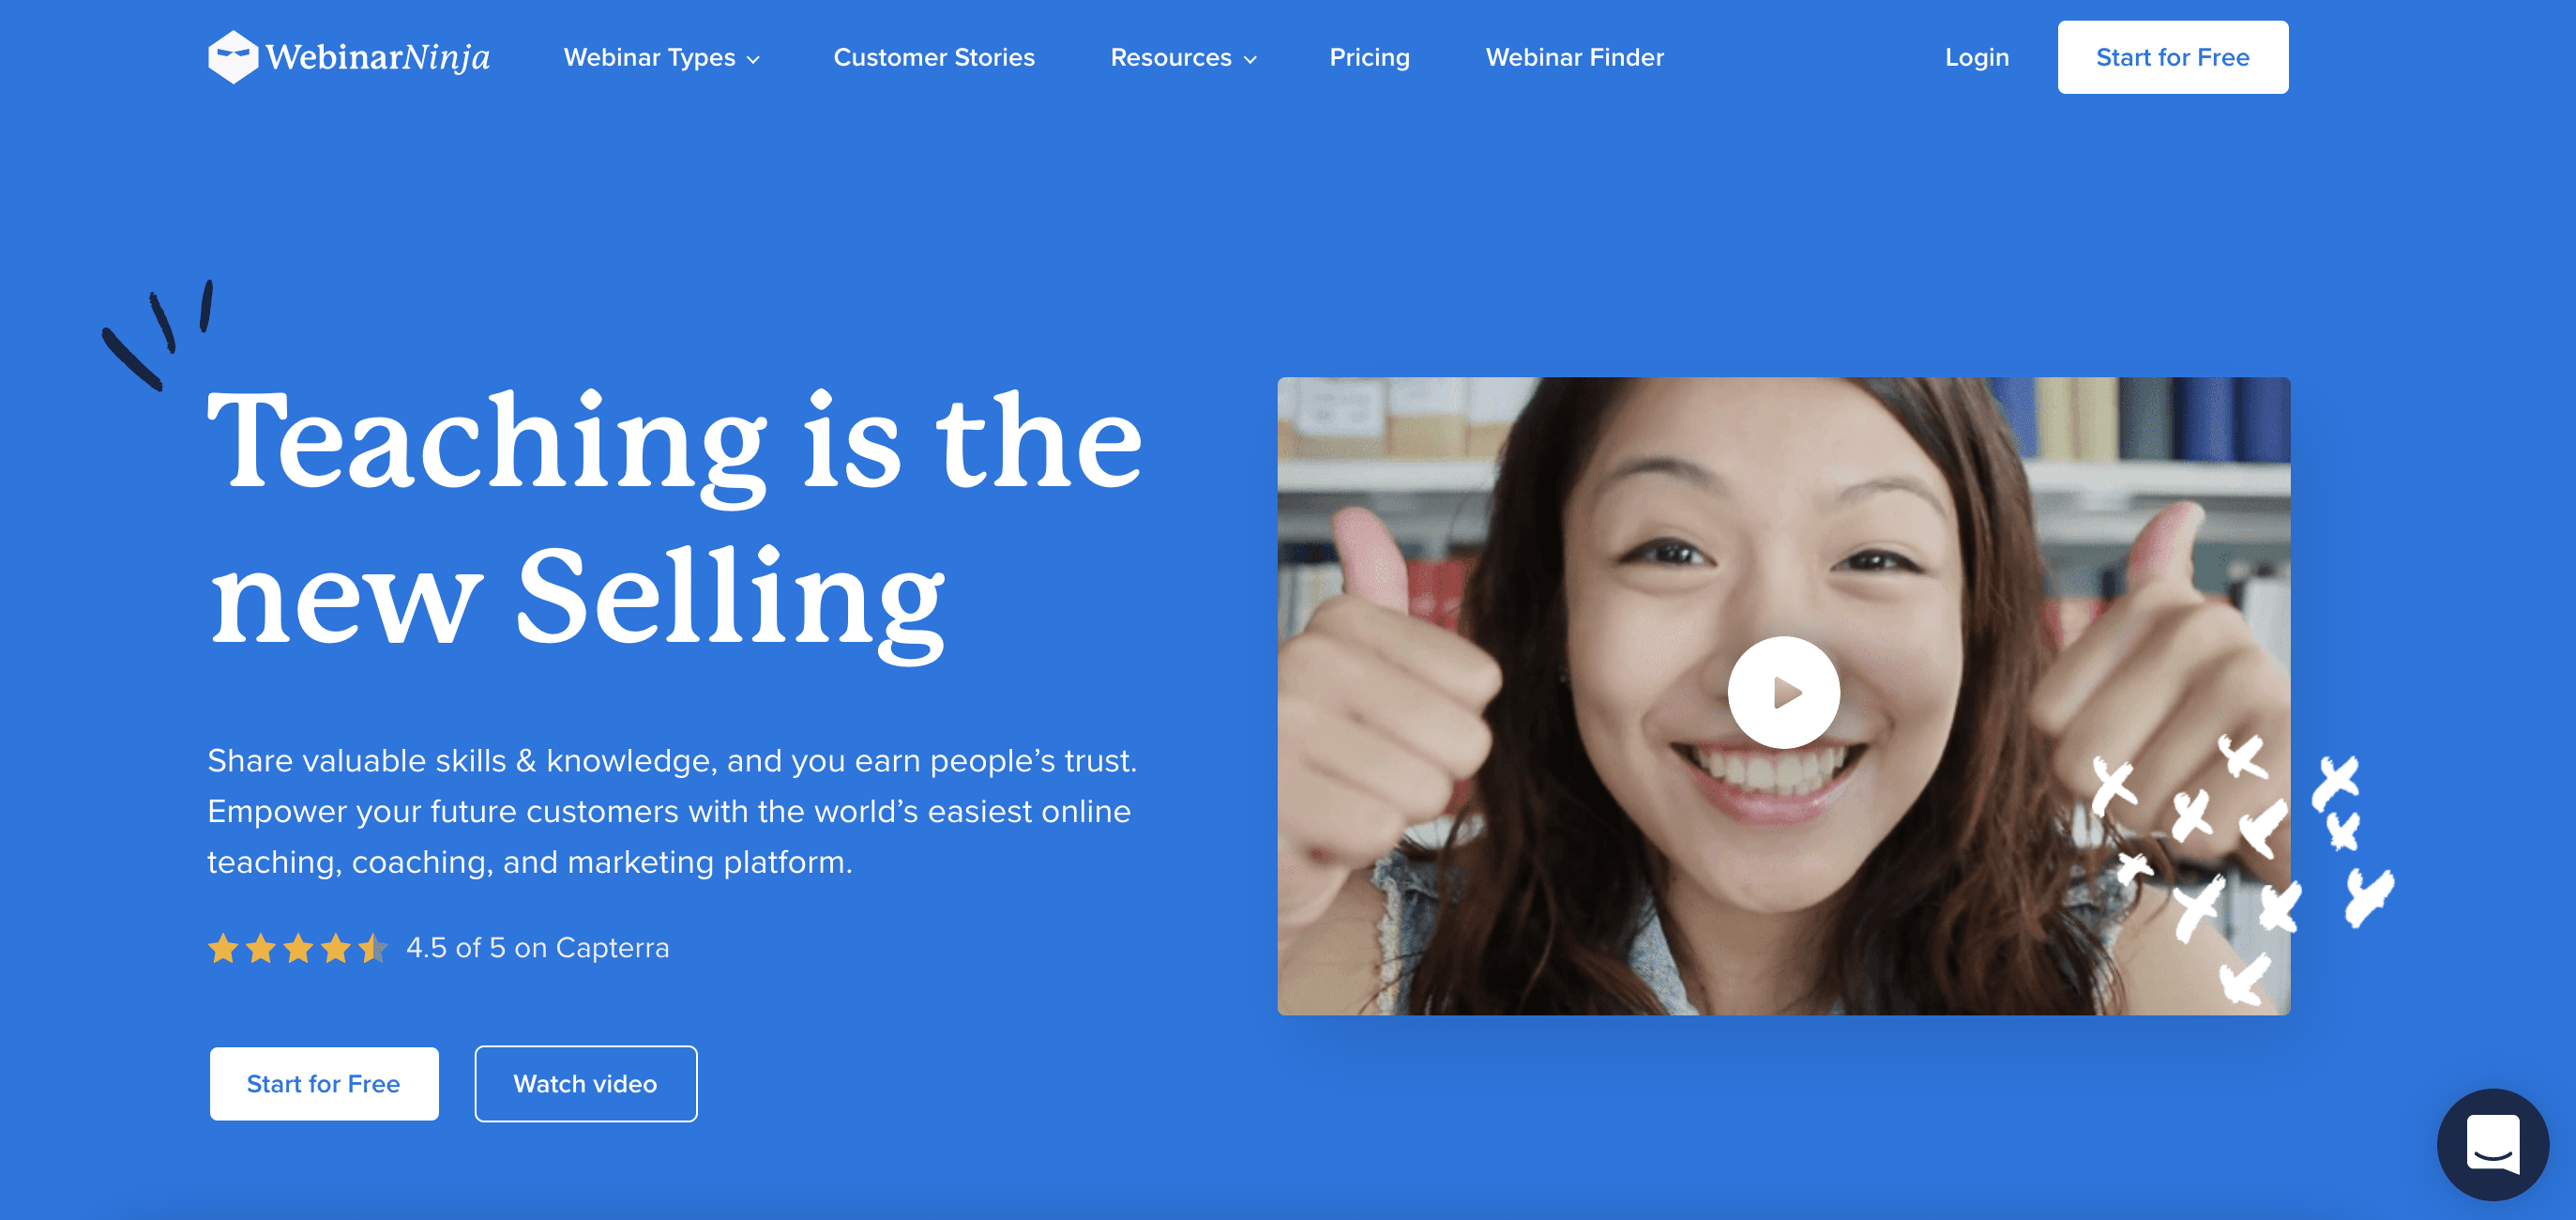Open the Pricing page
The height and width of the screenshot is (1220, 2576).
(x=1369, y=58)
